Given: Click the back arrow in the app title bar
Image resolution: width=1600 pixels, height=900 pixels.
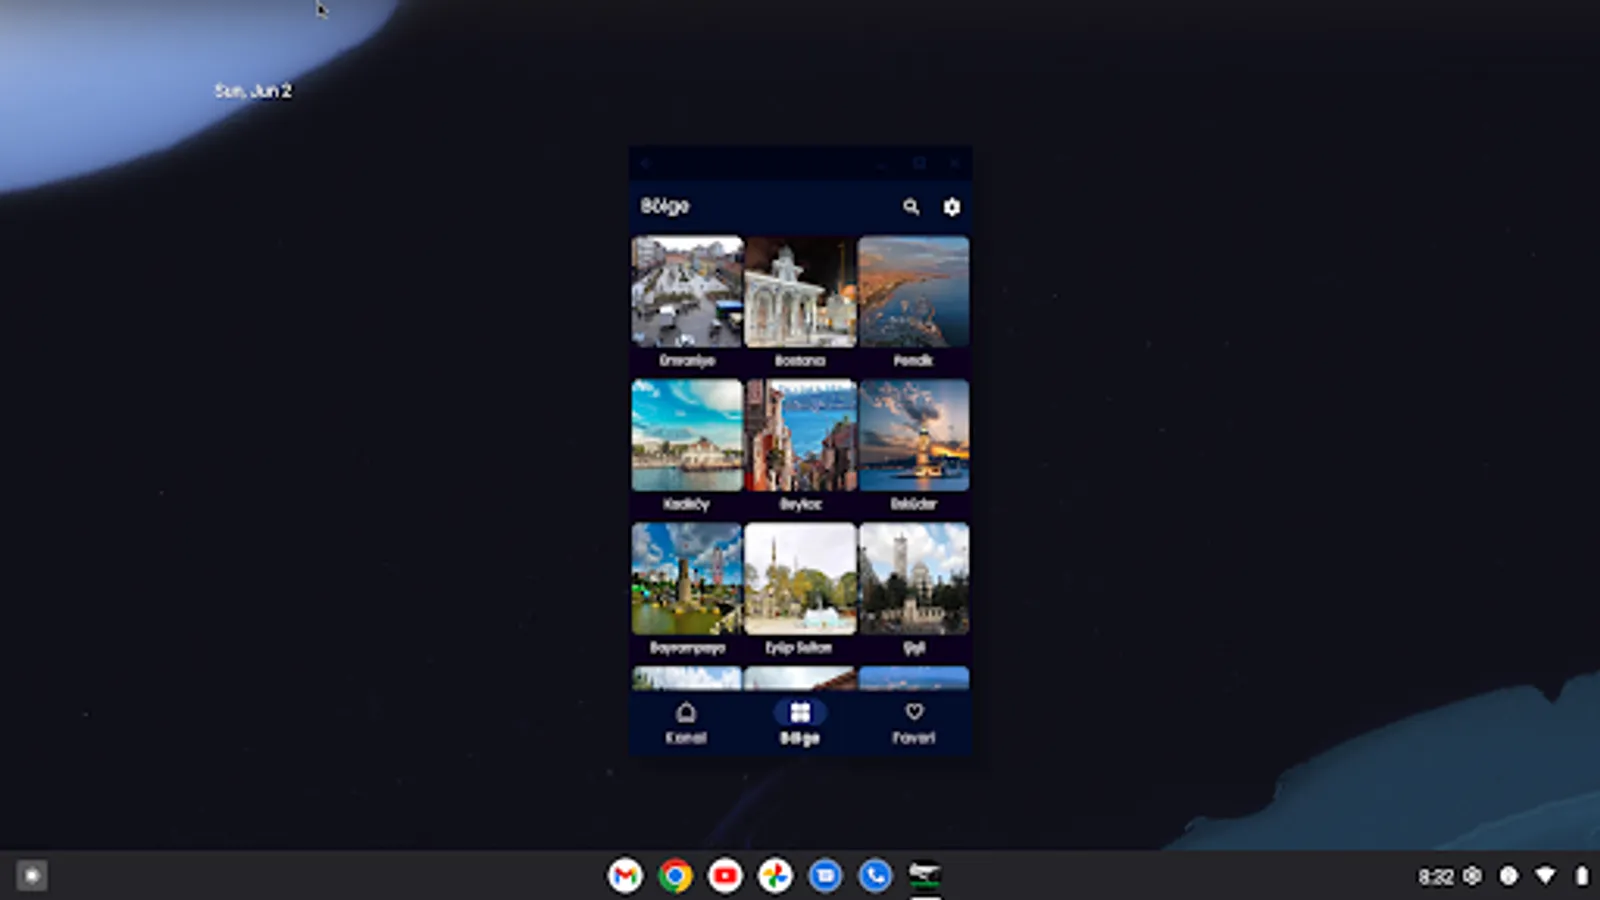Looking at the screenshot, I should (645, 165).
